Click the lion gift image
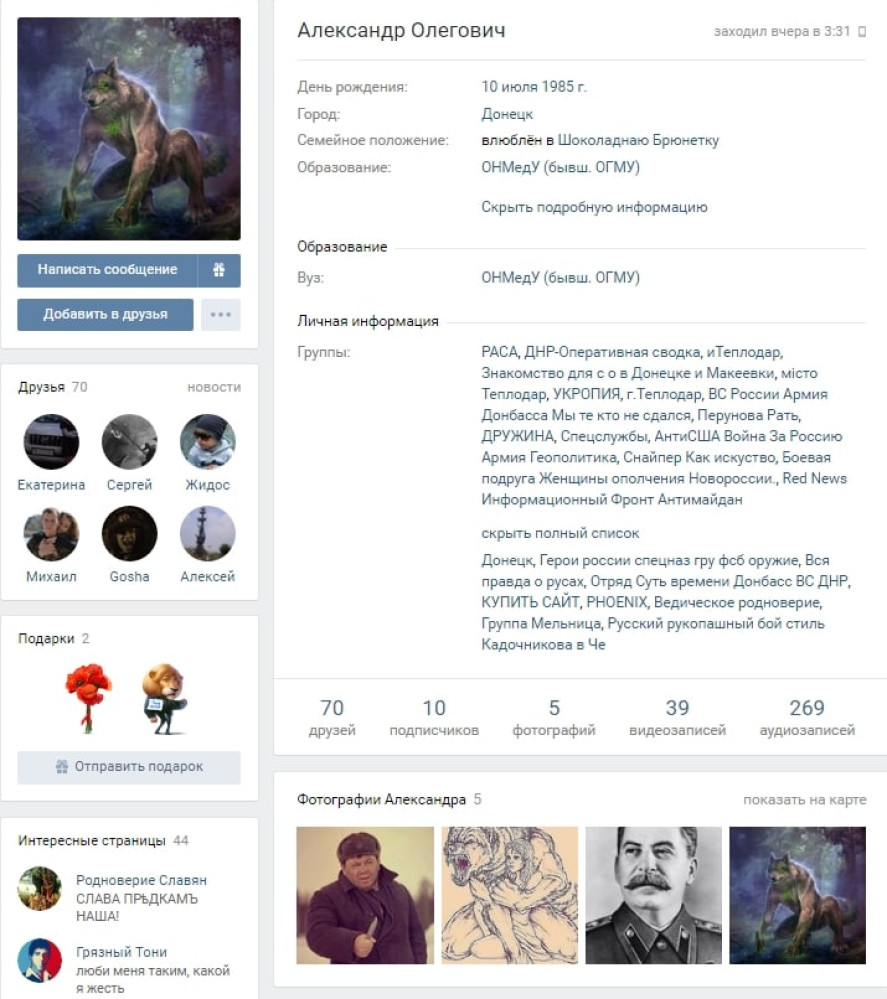Screen dimensions: 887x999 [x=164, y=698]
